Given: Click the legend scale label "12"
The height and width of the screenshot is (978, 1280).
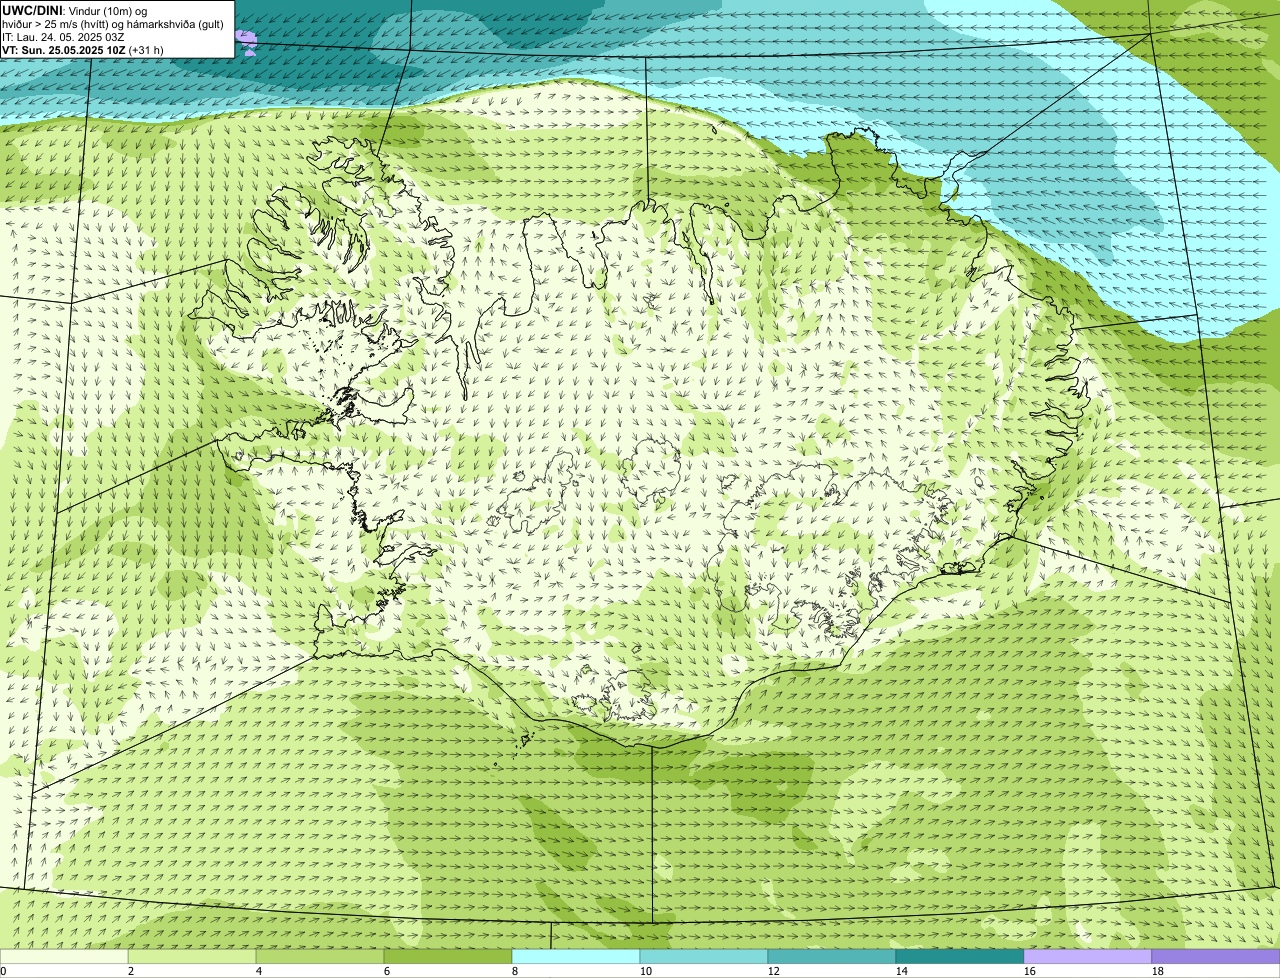Looking at the screenshot, I should (774, 971).
